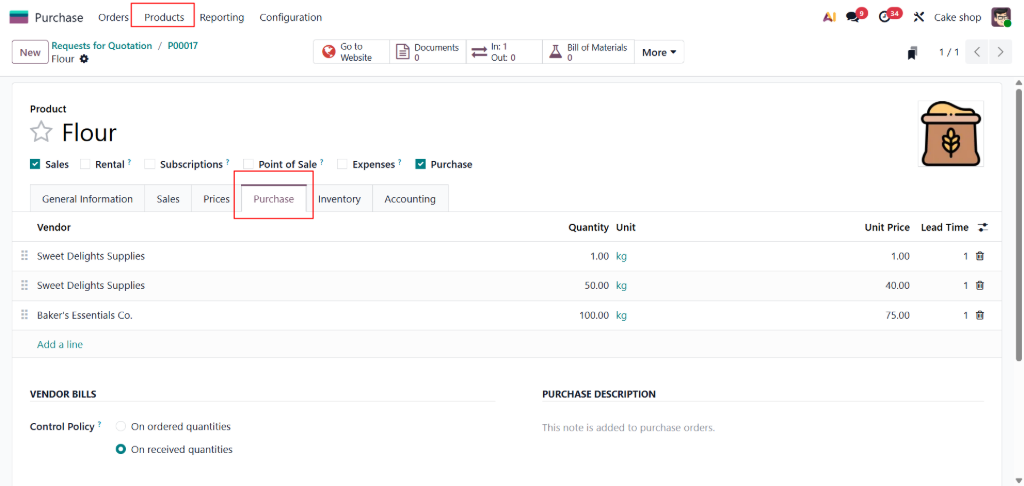This screenshot has width=1024, height=486.
Task: Click the favorite star next to Flour
Action: pos(41,133)
